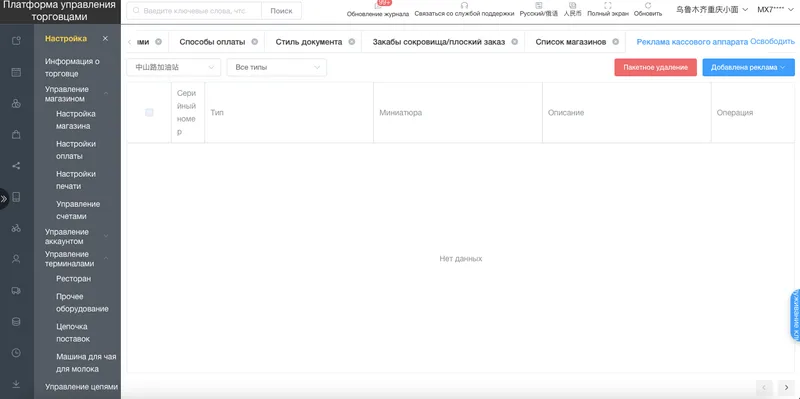Click the delivery truck sidebar icon
Viewport: 800px width, 399px height.
pyautogui.click(x=16, y=290)
